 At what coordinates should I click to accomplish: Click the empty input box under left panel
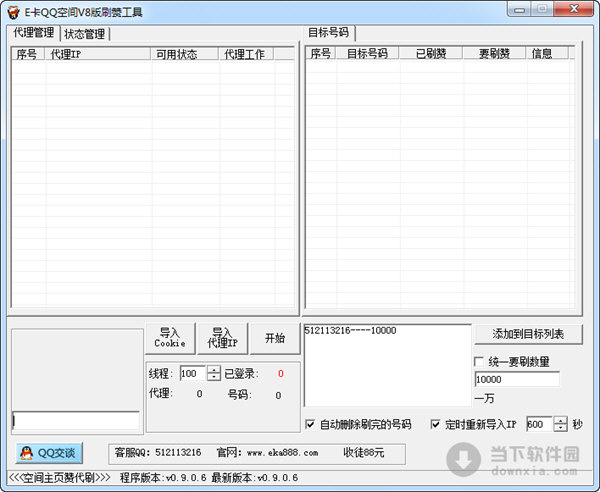(76, 421)
